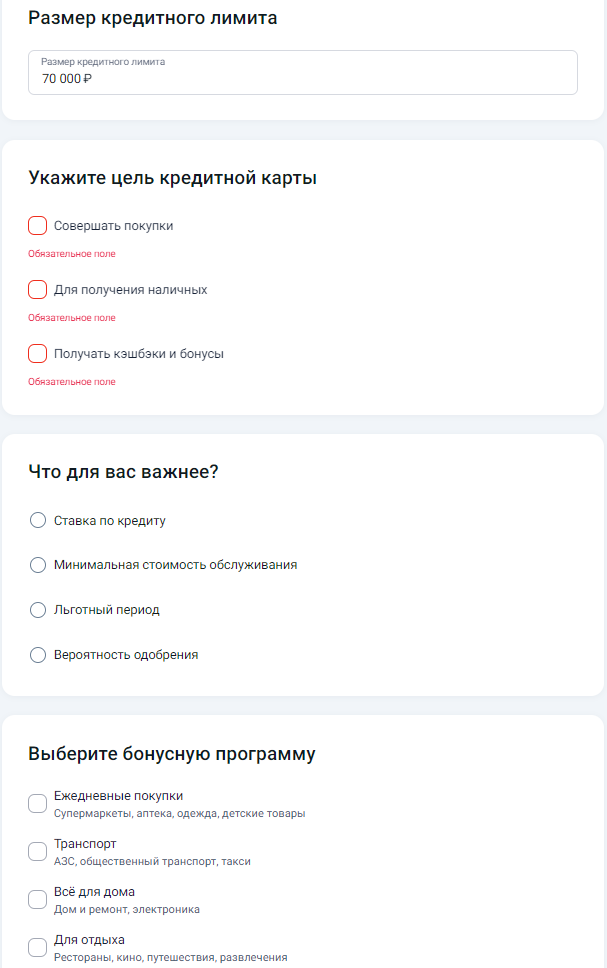This screenshot has width=607, height=968.
Task: Click the 'Супермаркеты, аптека, одежда, детские товары' description
Action: pyautogui.click(x=179, y=814)
